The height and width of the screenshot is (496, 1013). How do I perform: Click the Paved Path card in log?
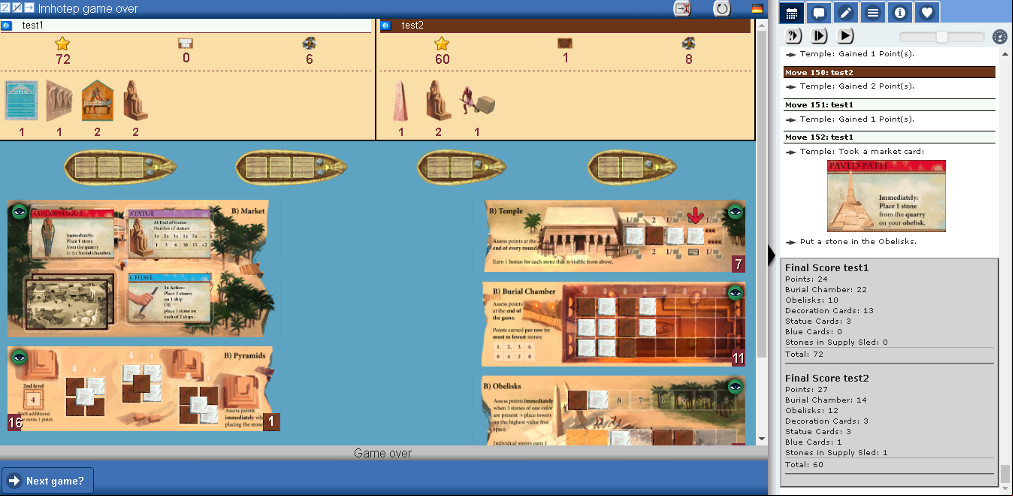(x=886, y=196)
